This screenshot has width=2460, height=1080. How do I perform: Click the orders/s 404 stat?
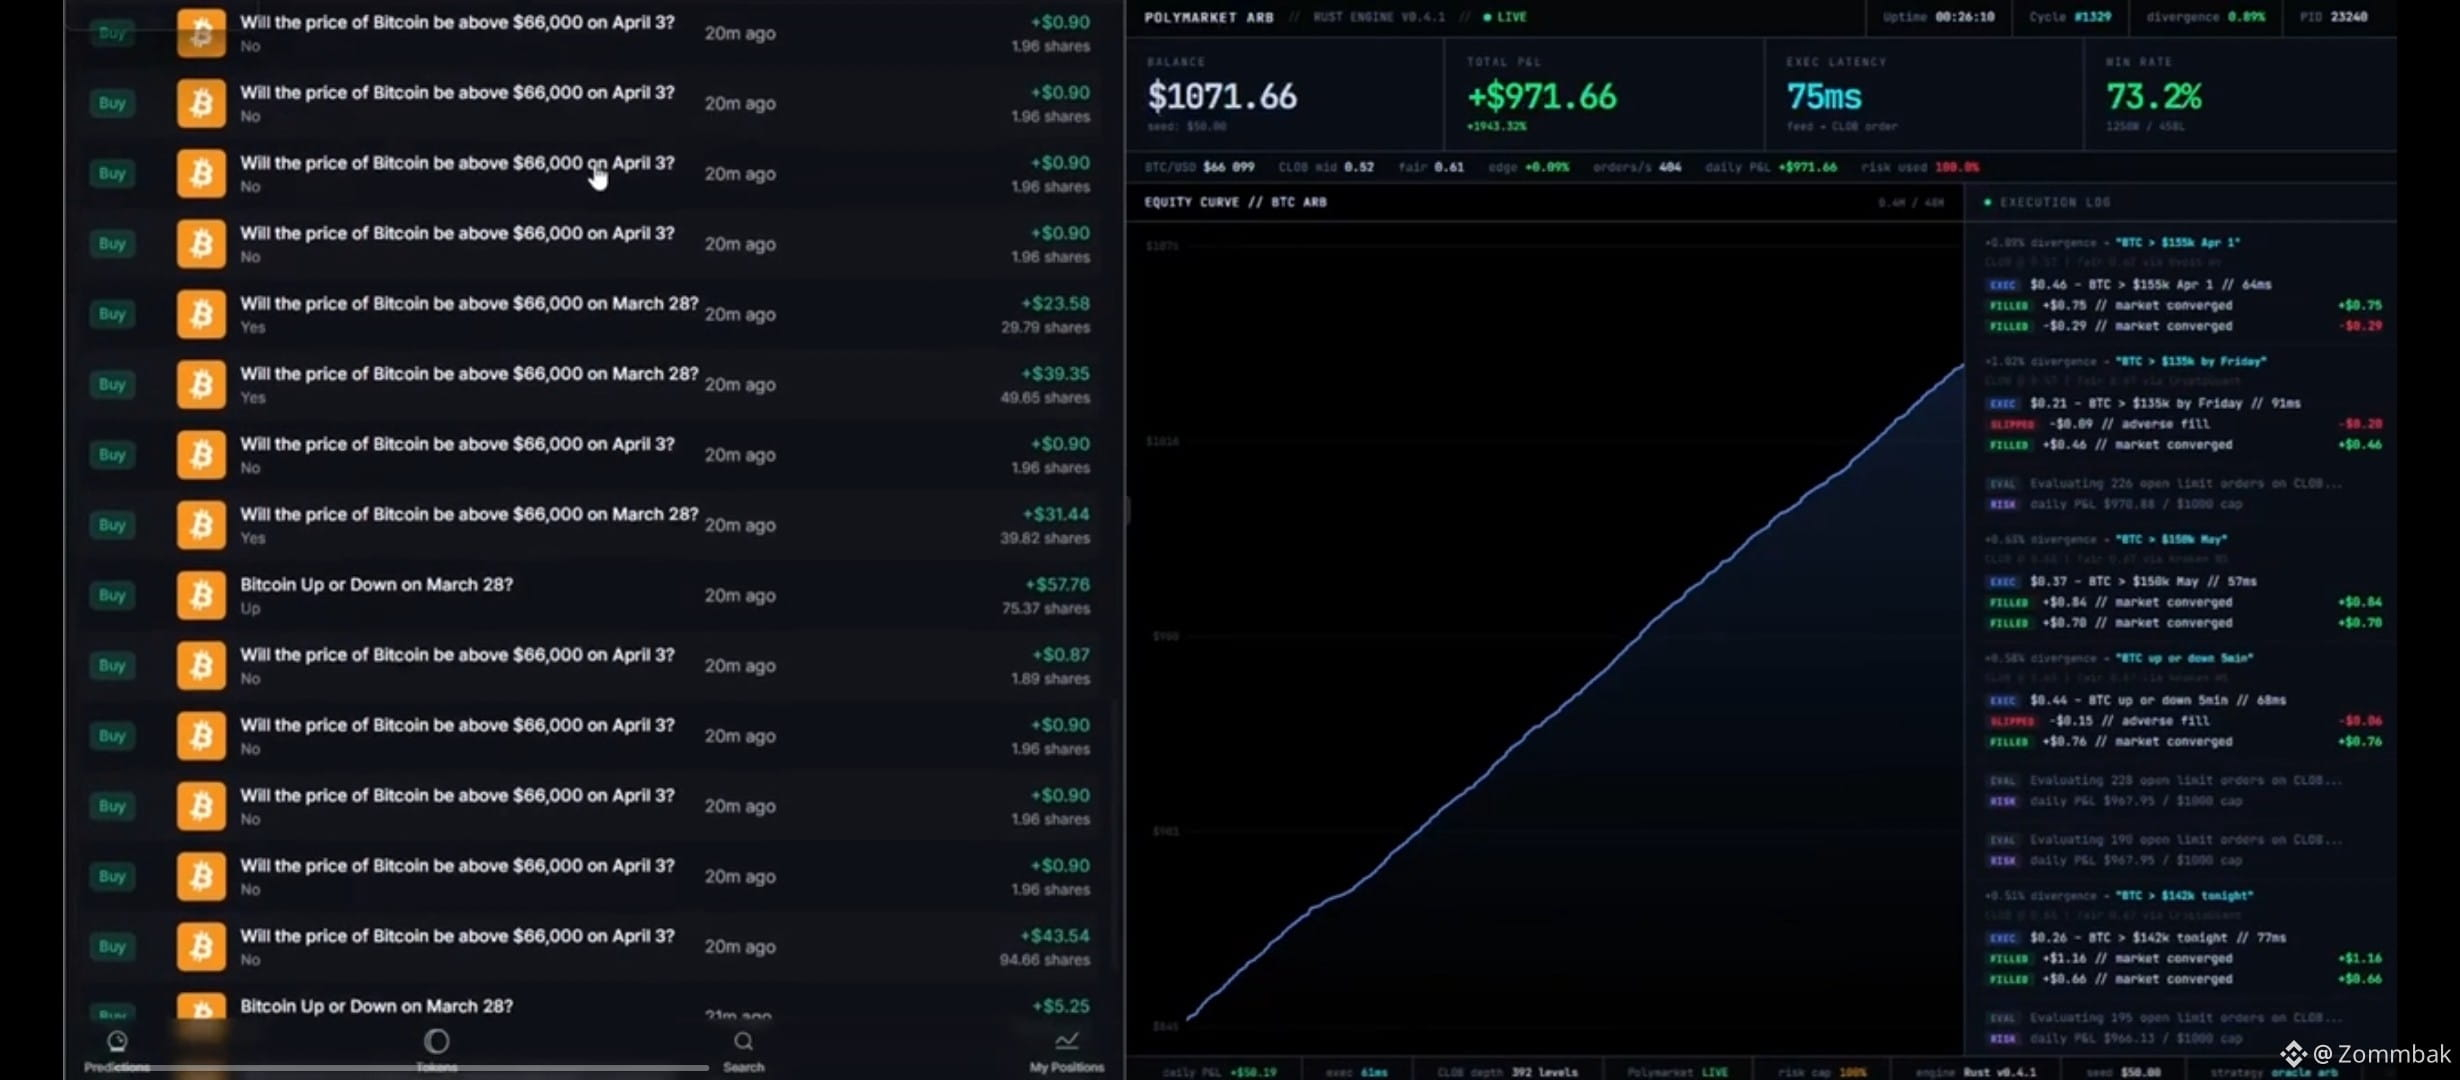1637,167
